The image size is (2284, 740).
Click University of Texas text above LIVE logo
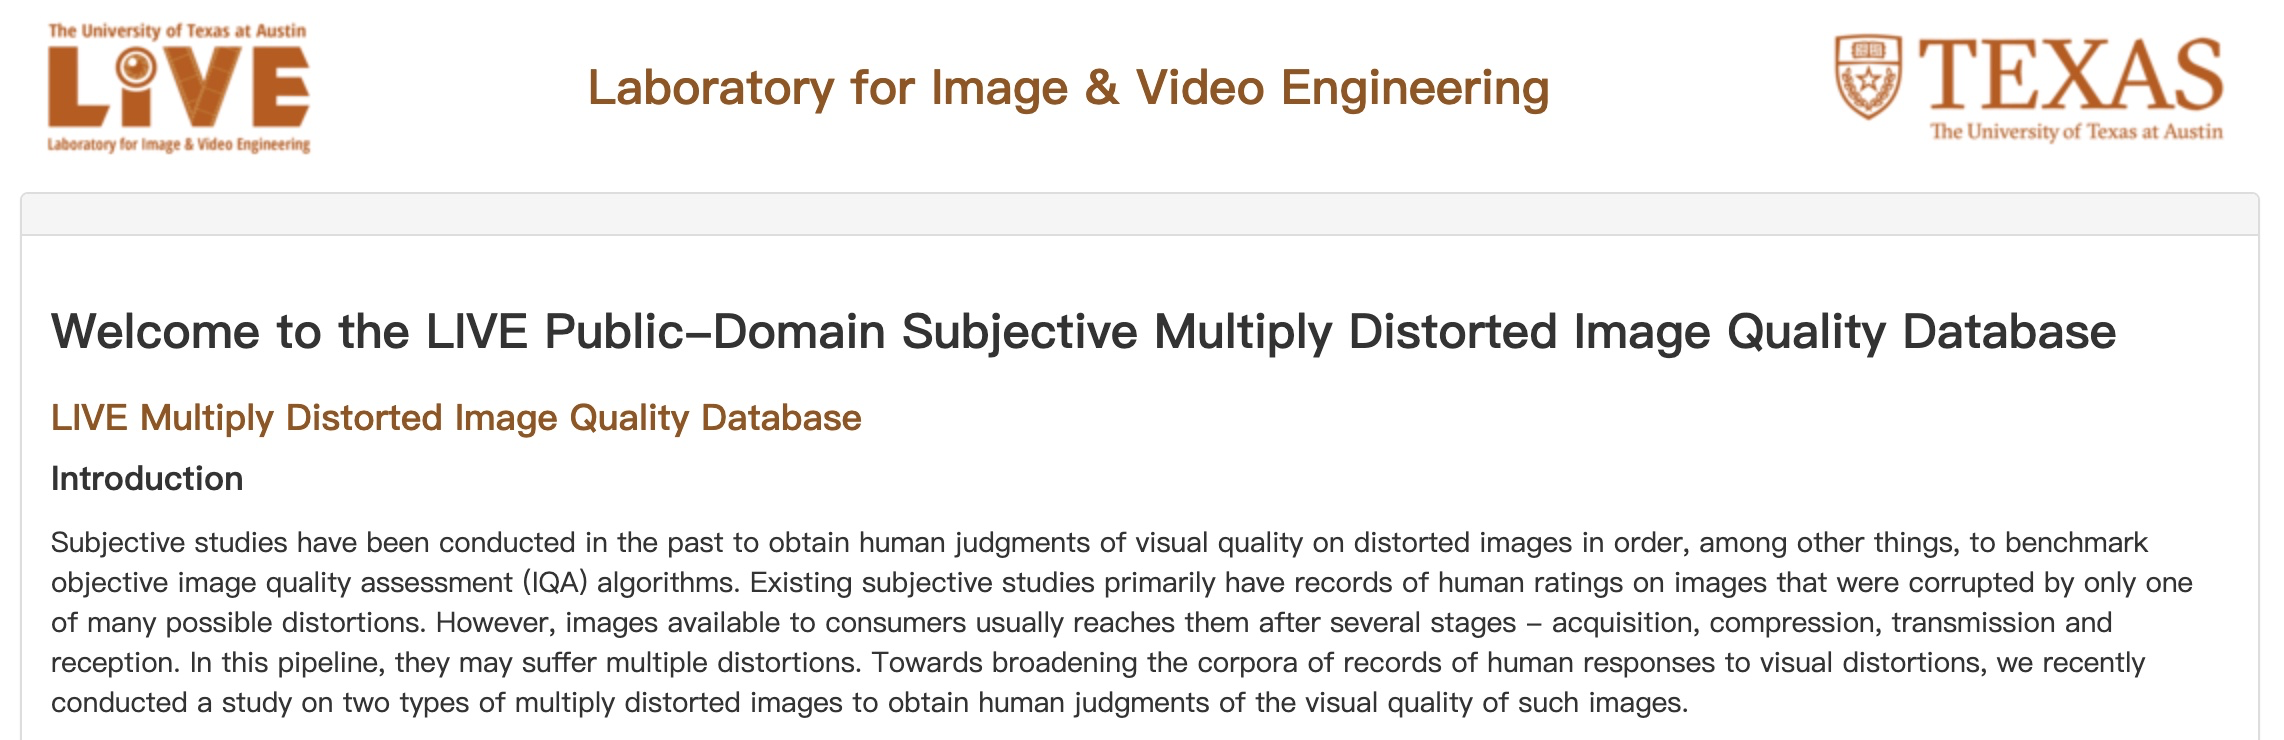[177, 31]
